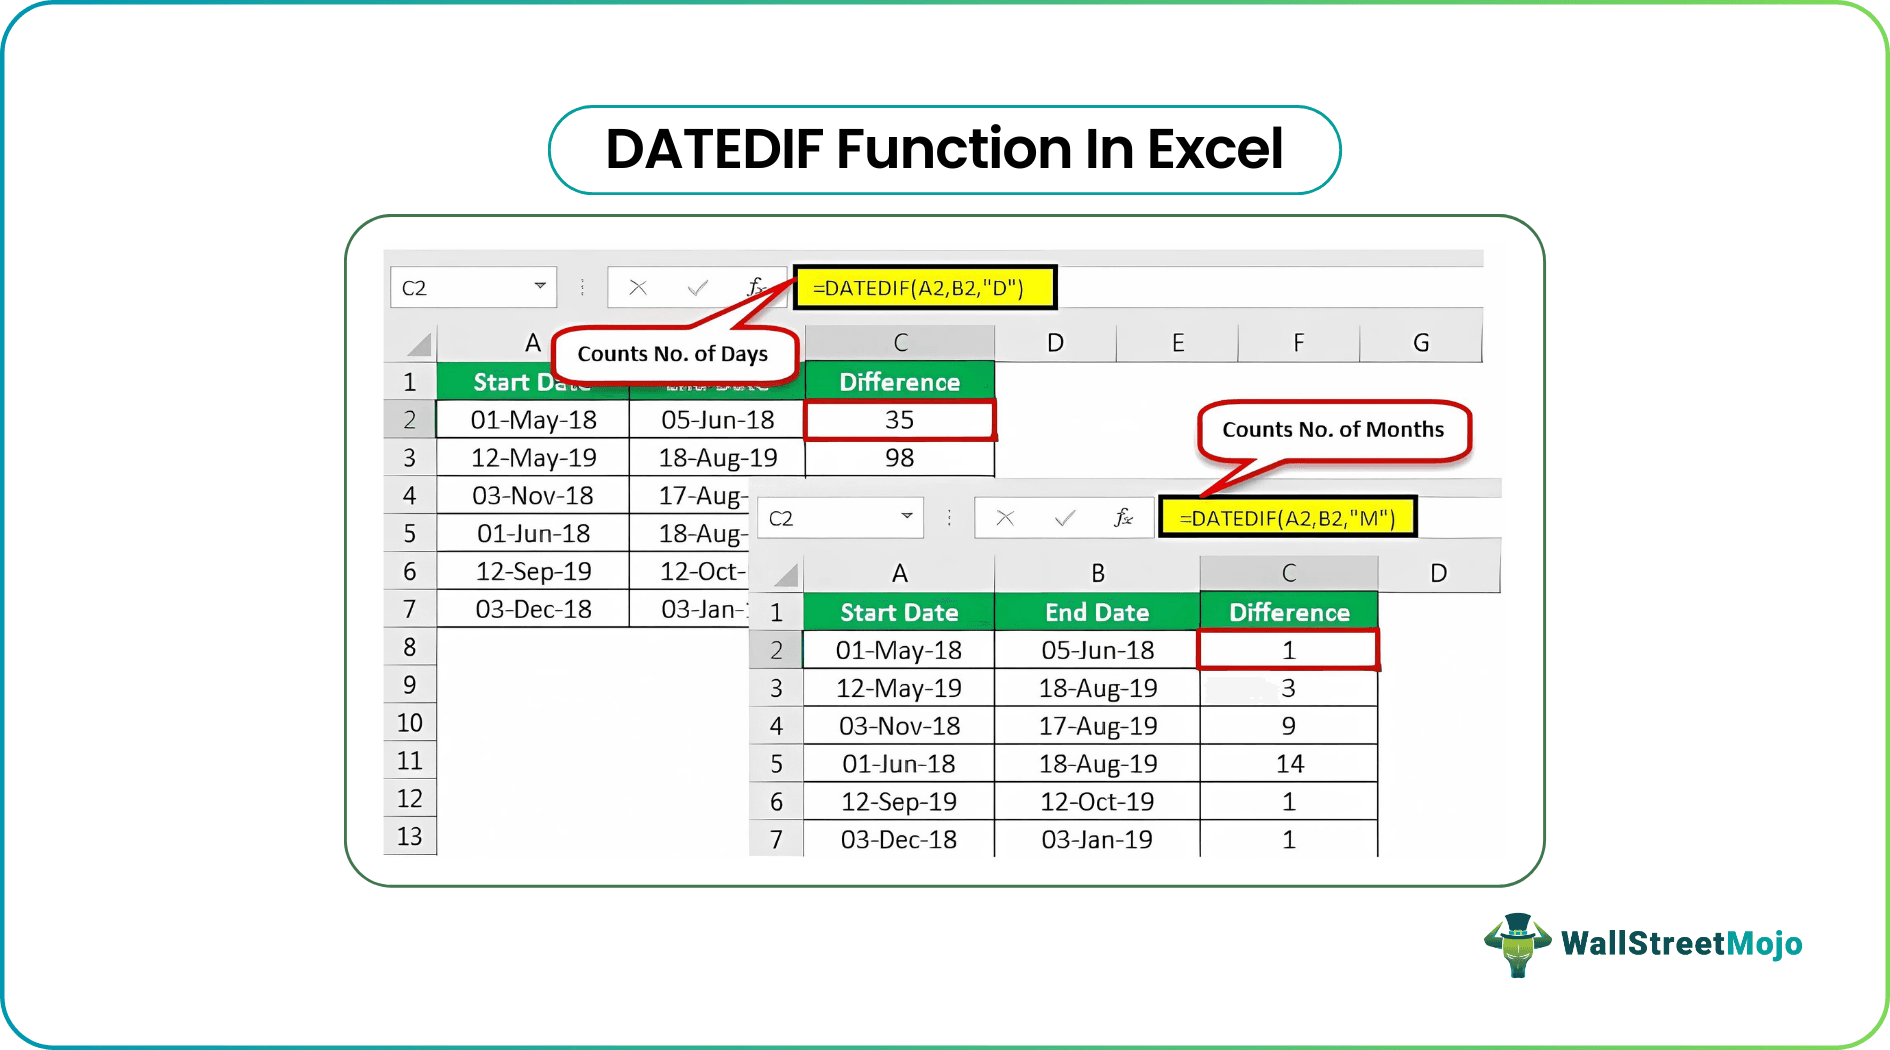
Task: Click the Cancel (X) icon beside top formula bar
Action: (638, 287)
